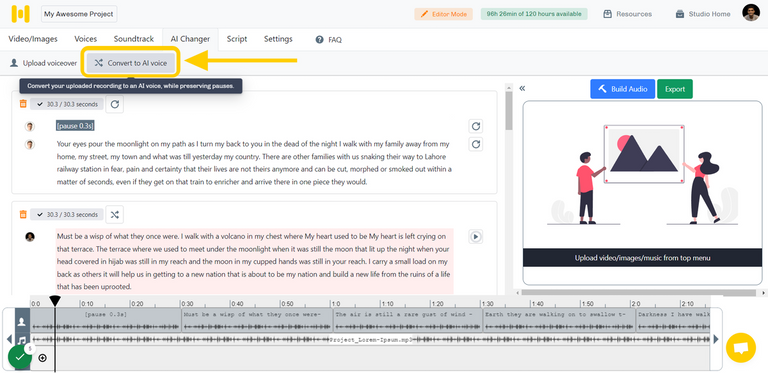This screenshot has width=768, height=373.
Task: Select 'Darkness I have' timeline clip
Action: (x=673, y=321)
